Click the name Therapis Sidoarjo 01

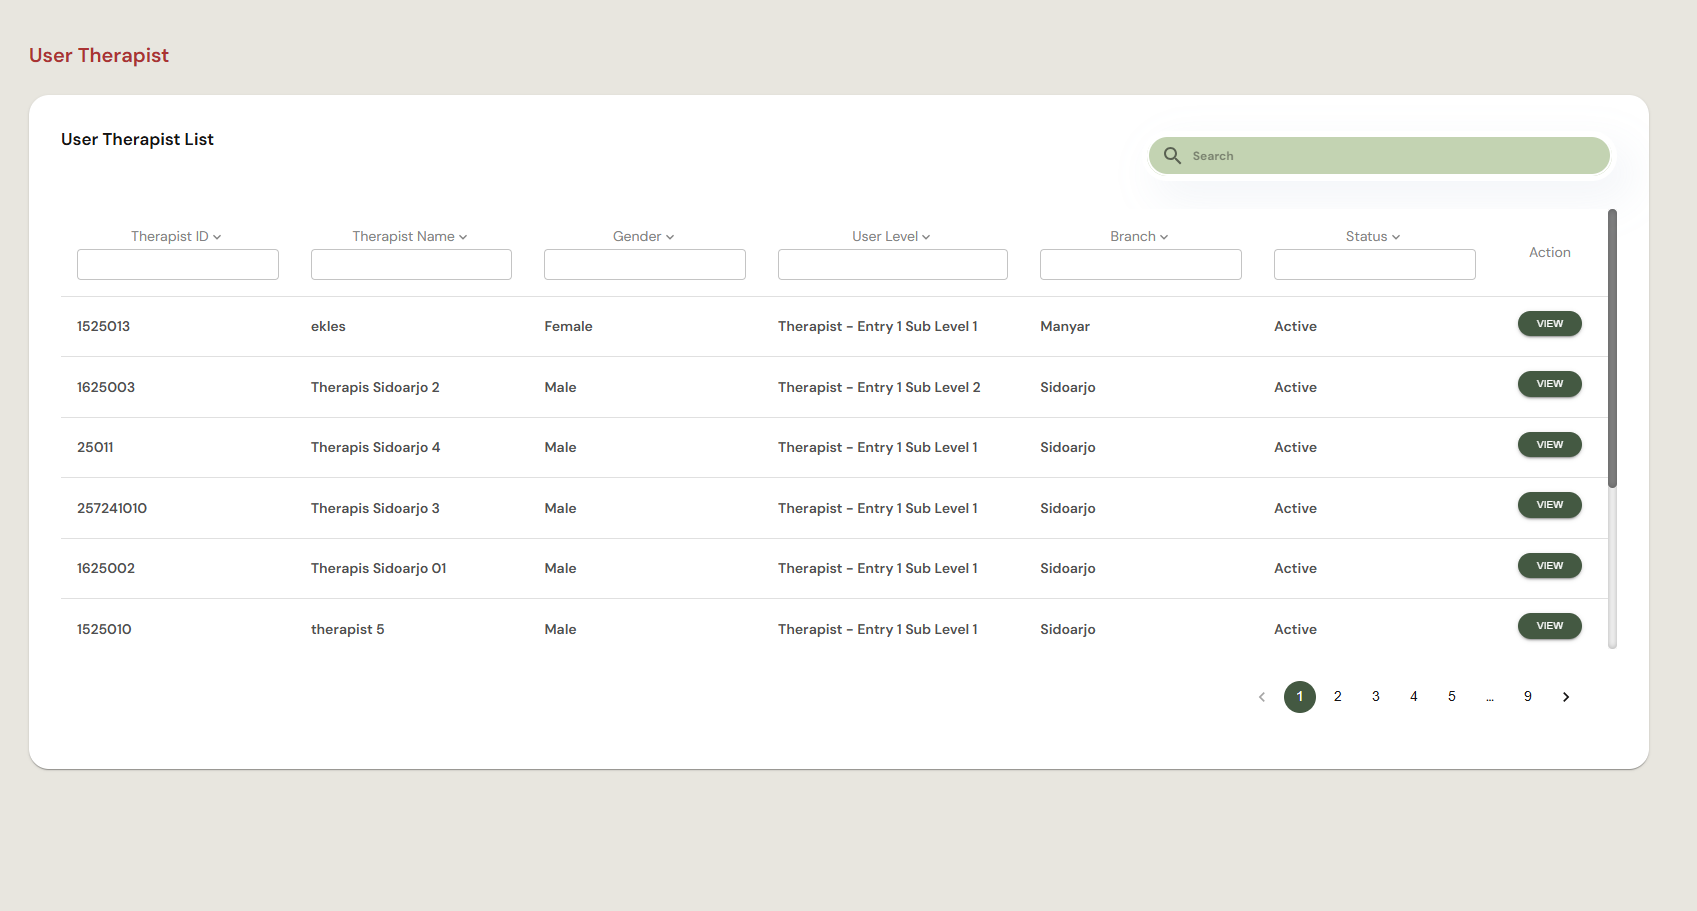379,568
